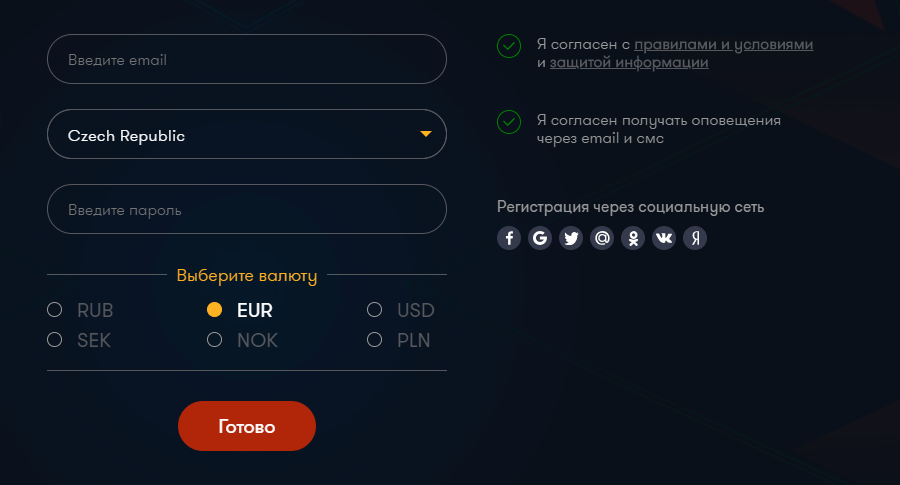The image size is (900, 485).
Task: Open the защитой информации link
Action: (x=629, y=63)
